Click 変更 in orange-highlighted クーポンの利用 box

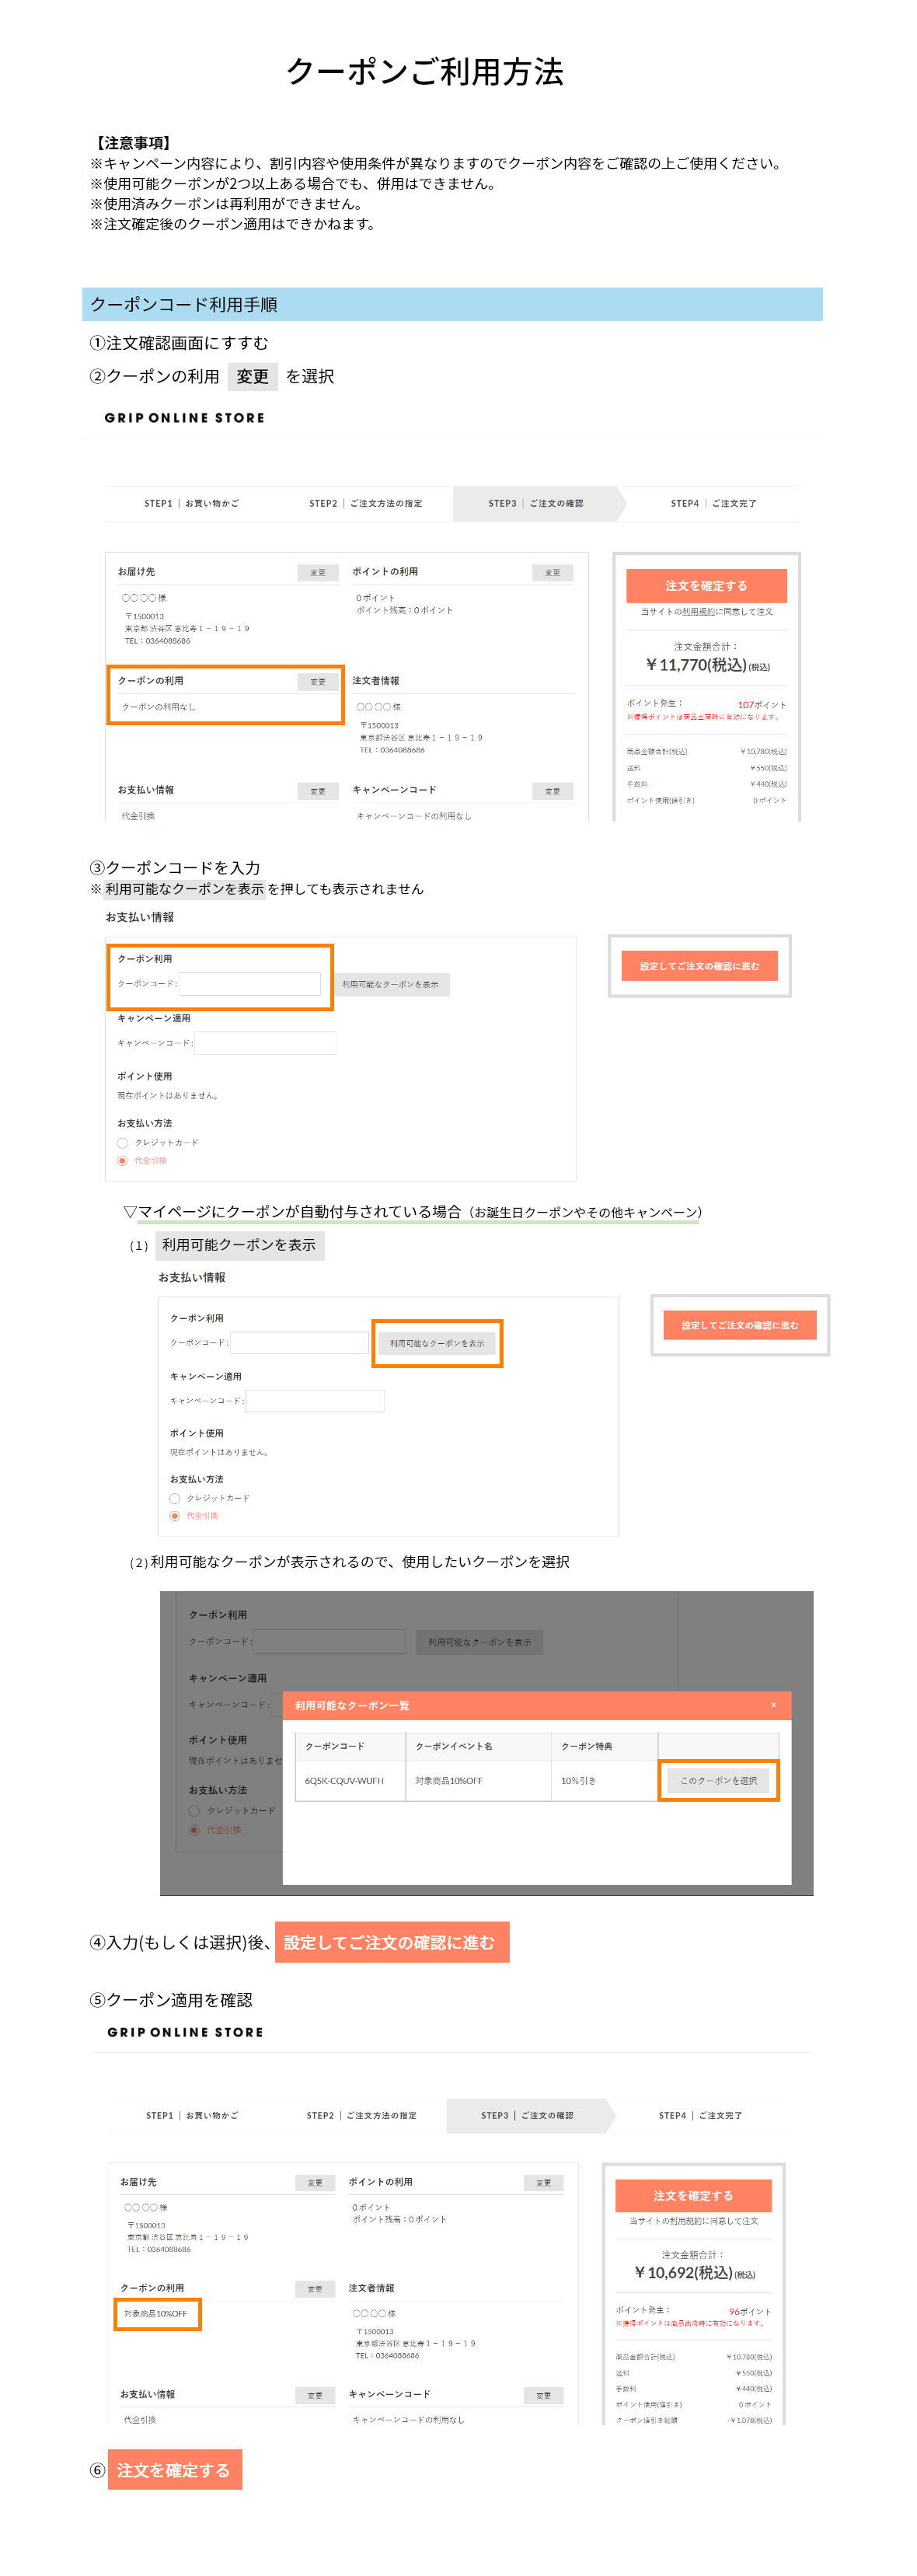[x=317, y=682]
